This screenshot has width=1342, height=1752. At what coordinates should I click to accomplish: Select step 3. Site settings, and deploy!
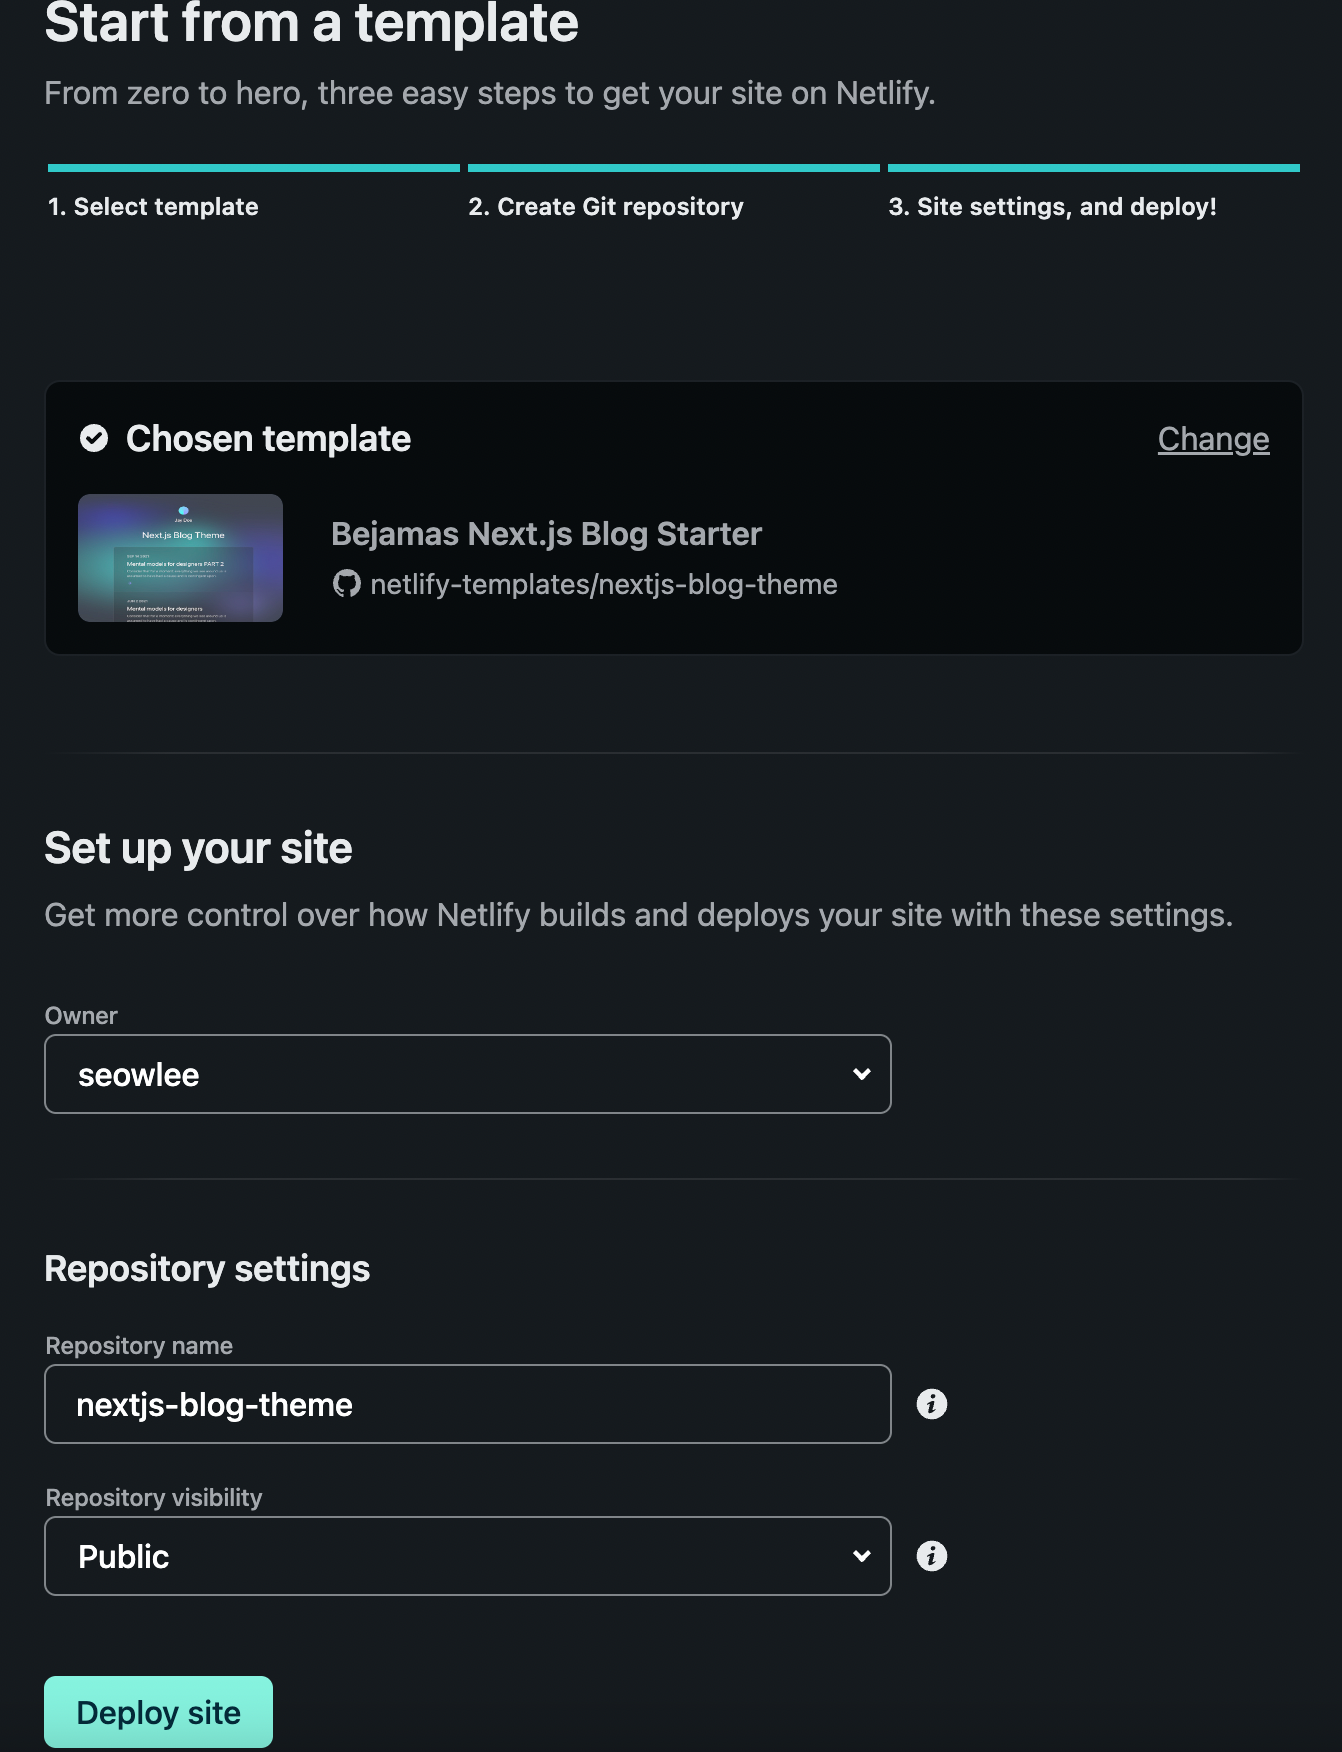[x=1052, y=206]
